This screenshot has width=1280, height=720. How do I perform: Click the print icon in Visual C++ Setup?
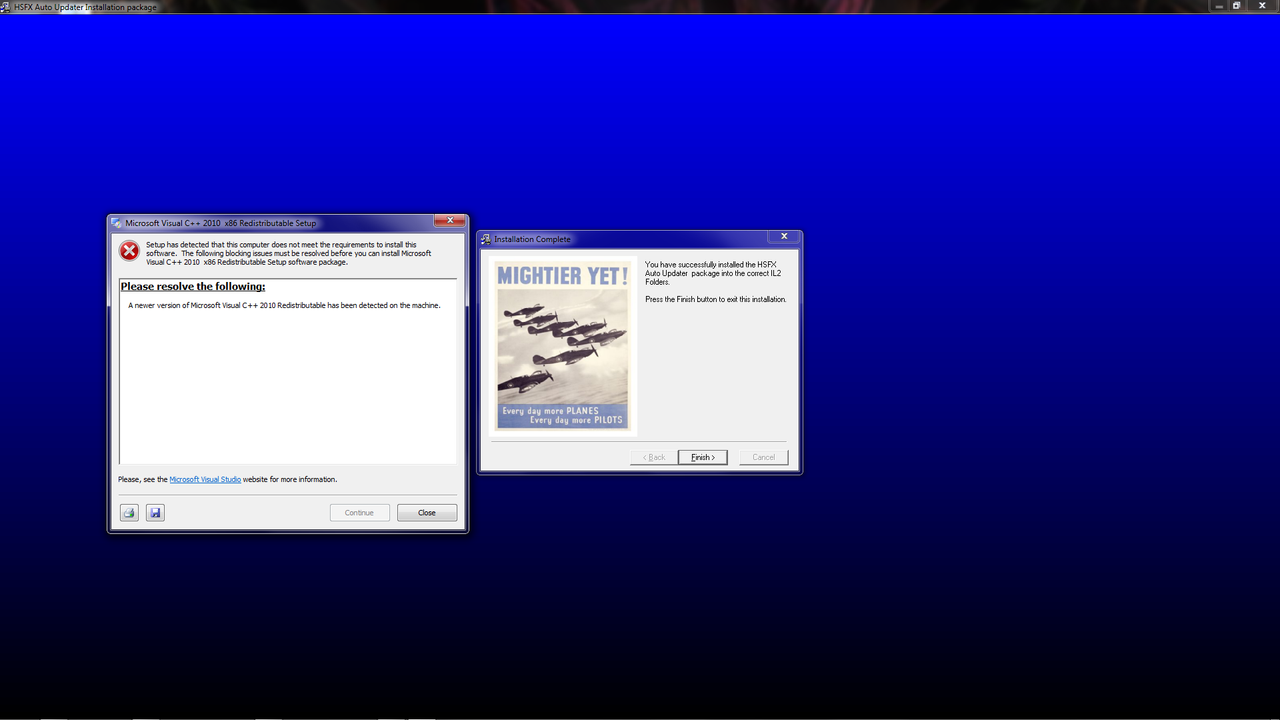(x=129, y=513)
